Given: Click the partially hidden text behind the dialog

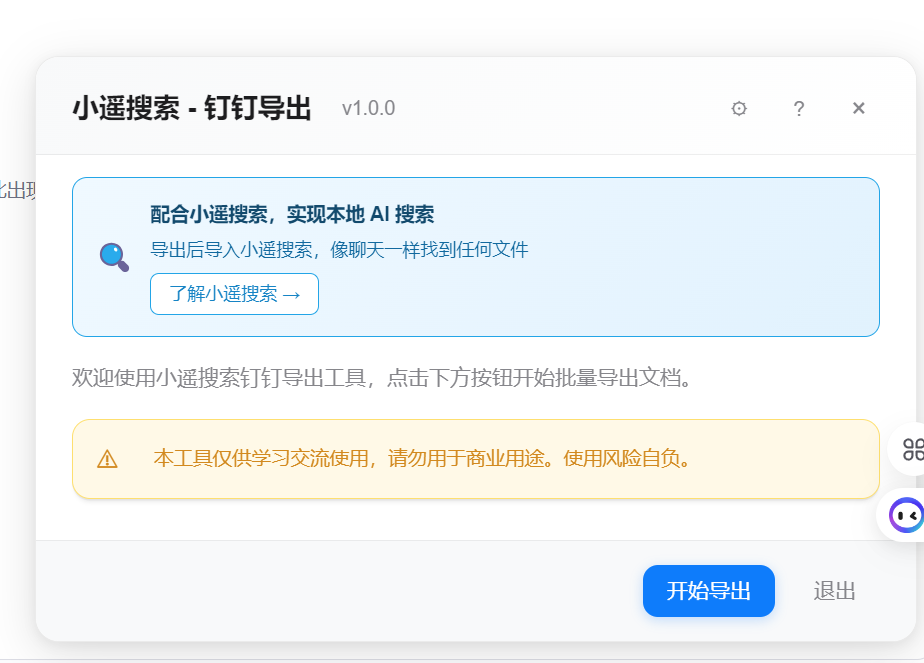Looking at the screenshot, I should (x=17, y=190).
